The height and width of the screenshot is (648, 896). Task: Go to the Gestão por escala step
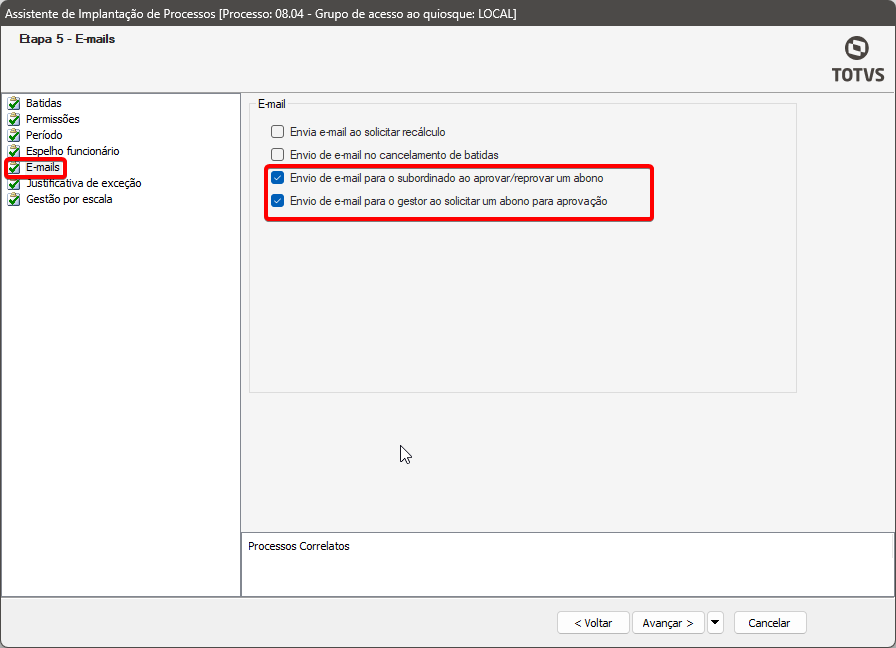click(x=69, y=199)
